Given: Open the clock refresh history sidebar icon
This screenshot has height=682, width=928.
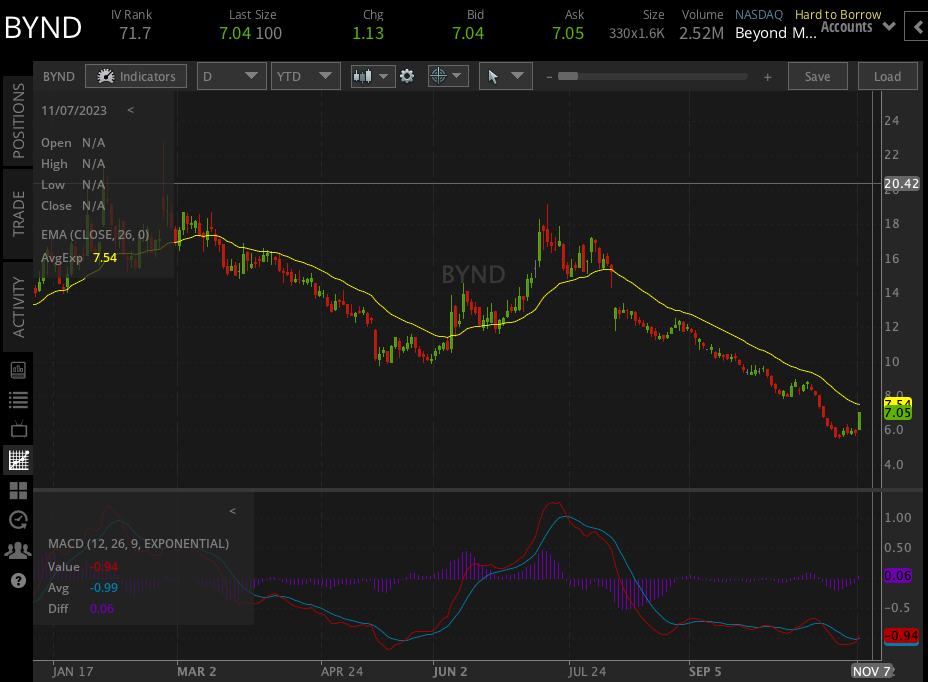Looking at the screenshot, I should coord(18,520).
